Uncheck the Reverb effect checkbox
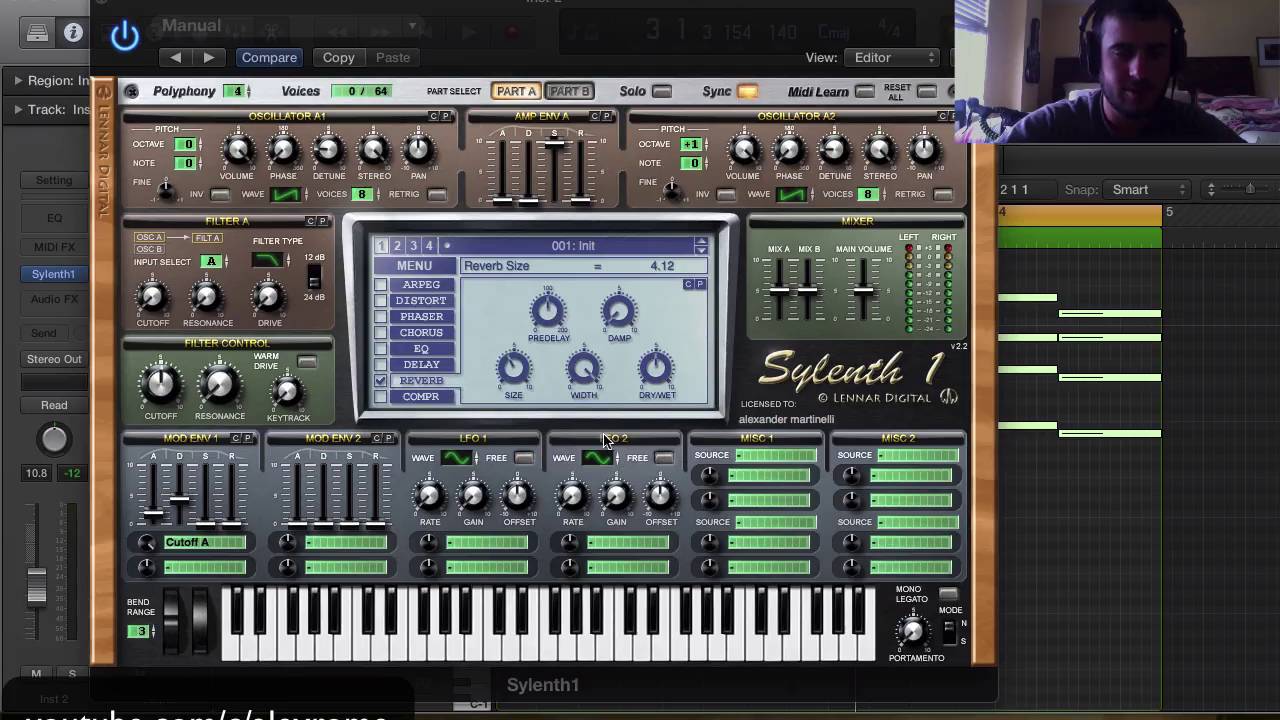Viewport: 1280px width, 720px height. (x=380, y=381)
